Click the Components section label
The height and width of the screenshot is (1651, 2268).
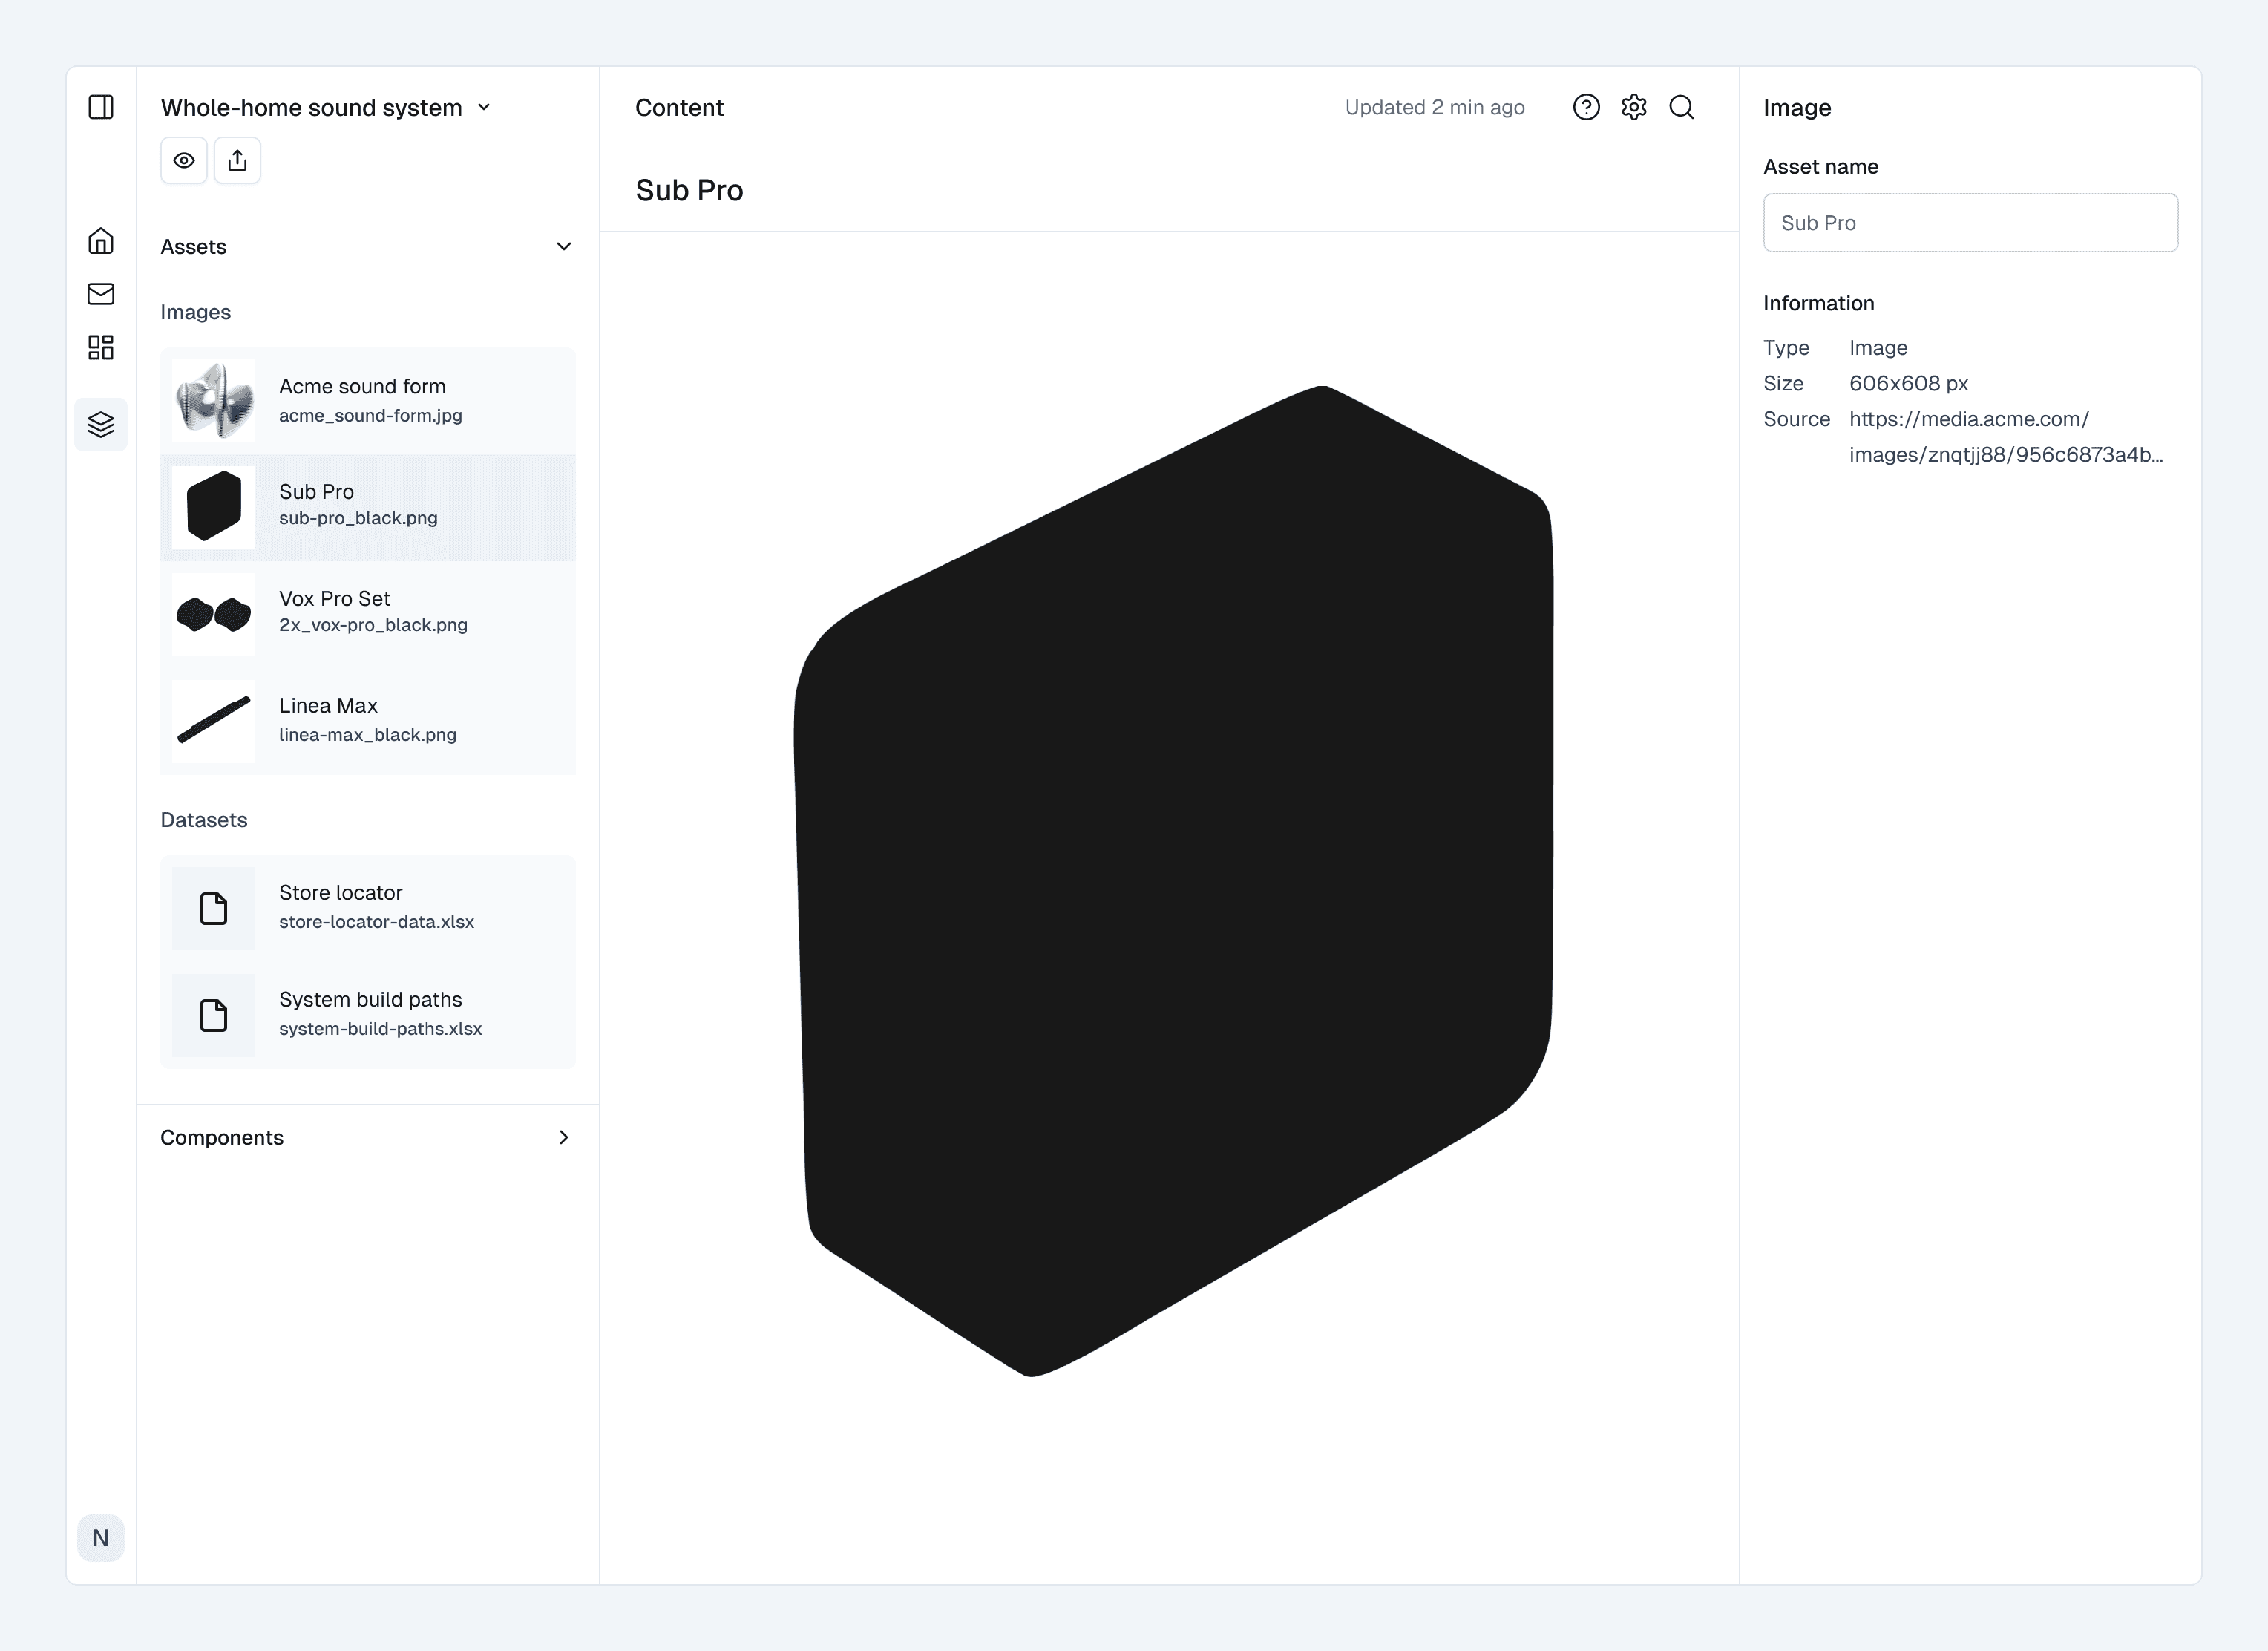click(x=222, y=1137)
